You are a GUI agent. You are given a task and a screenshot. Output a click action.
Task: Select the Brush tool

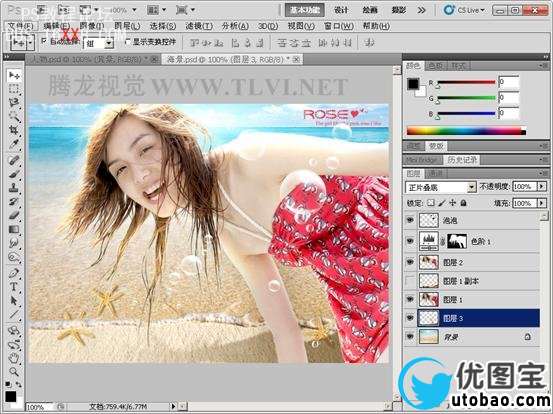[14, 174]
